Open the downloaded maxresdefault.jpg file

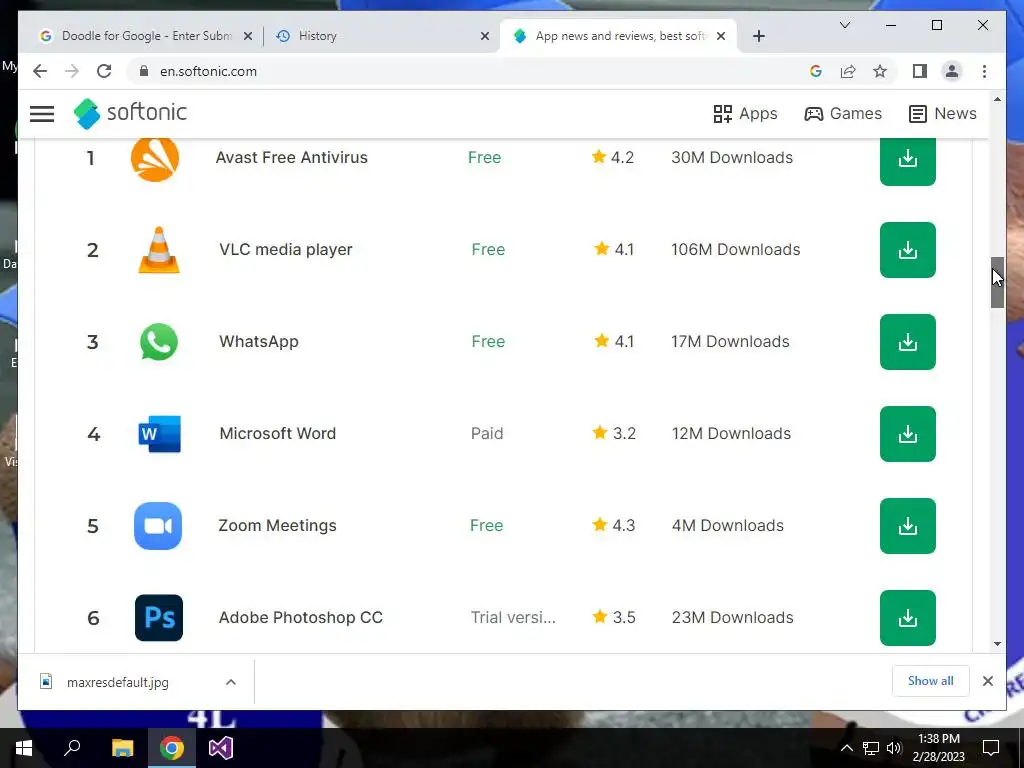click(118, 682)
